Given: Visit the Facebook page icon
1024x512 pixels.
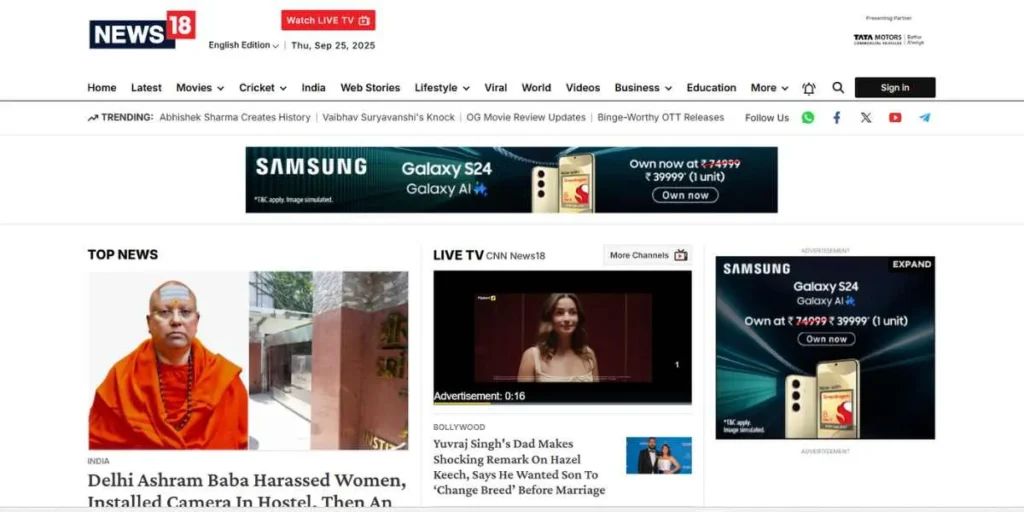Looking at the screenshot, I should (837, 117).
